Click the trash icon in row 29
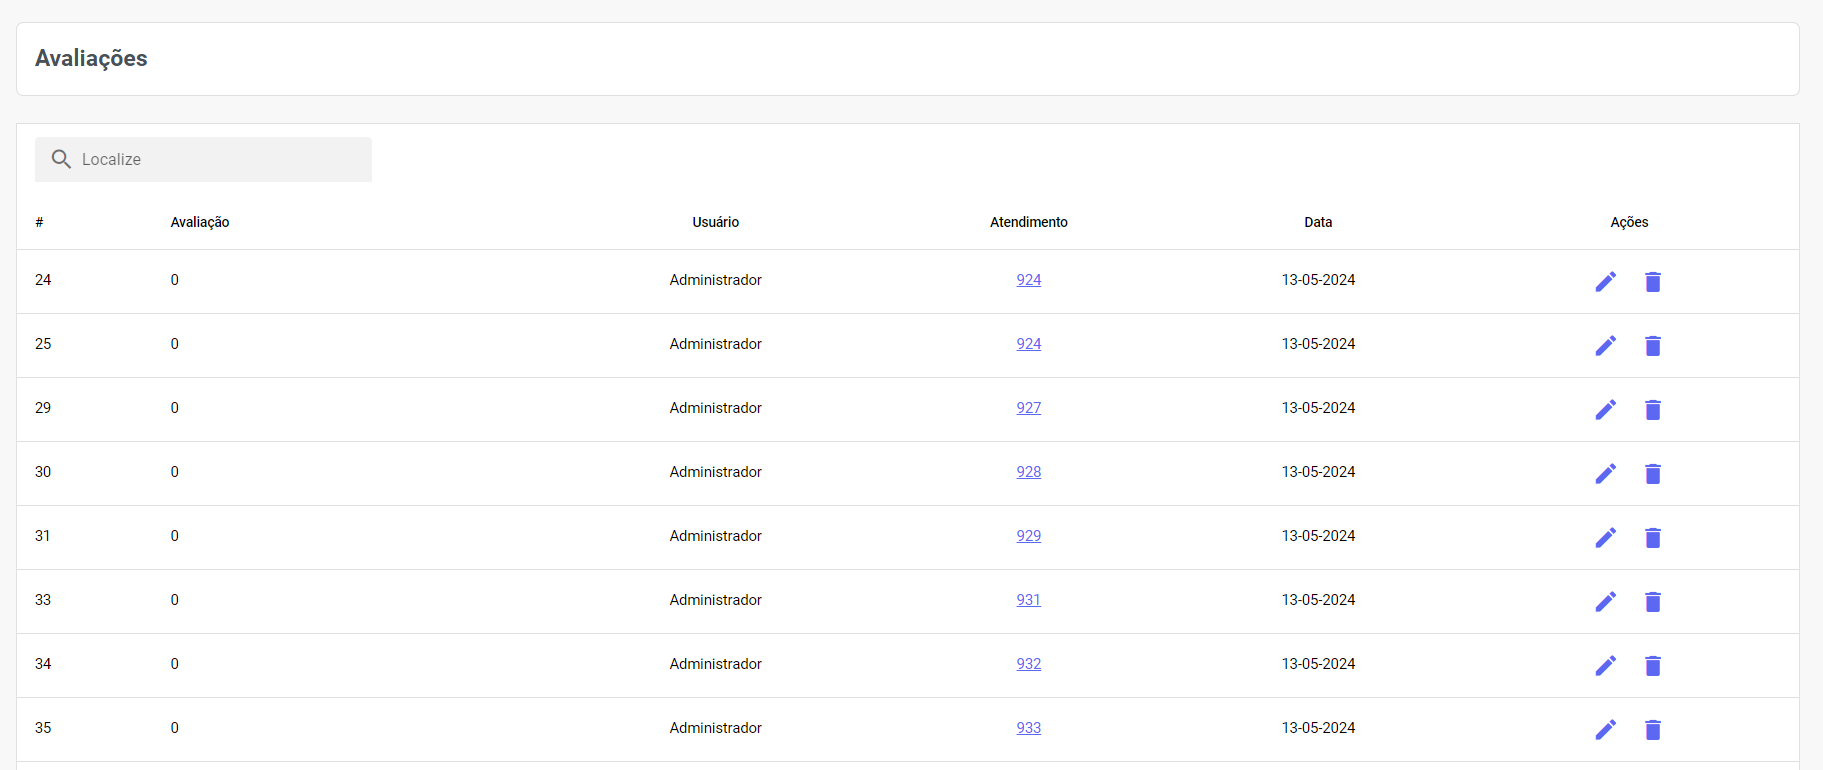1823x770 pixels. coord(1652,410)
